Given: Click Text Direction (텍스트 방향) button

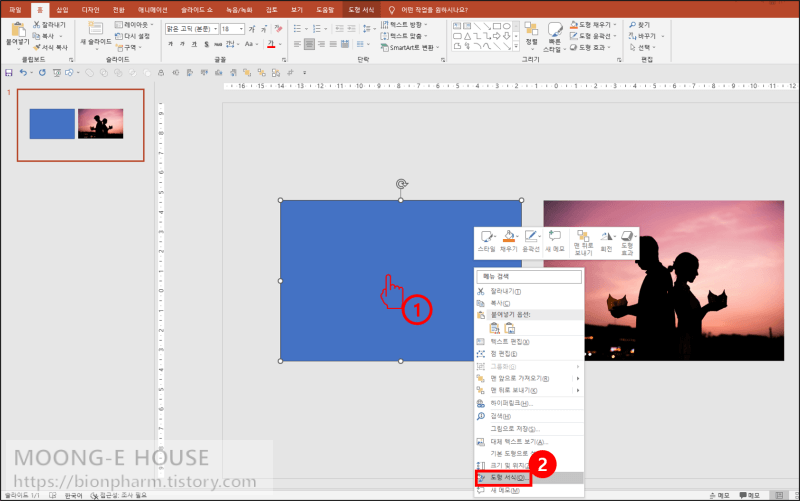Looking at the screenshot, I should click(404, 24).
